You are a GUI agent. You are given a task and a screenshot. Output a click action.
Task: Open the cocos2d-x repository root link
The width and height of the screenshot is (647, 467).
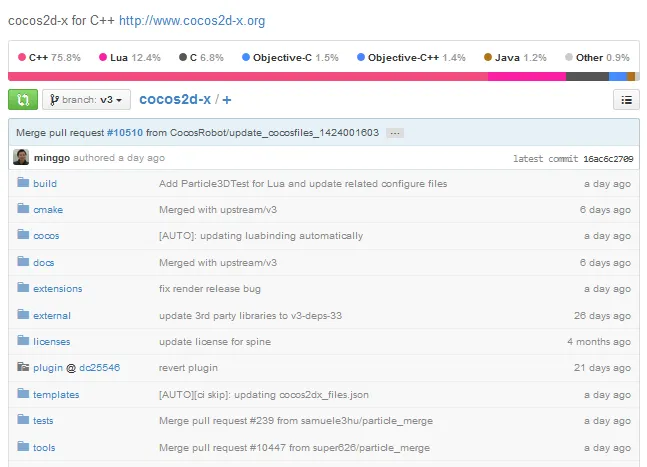coord(174,99)
